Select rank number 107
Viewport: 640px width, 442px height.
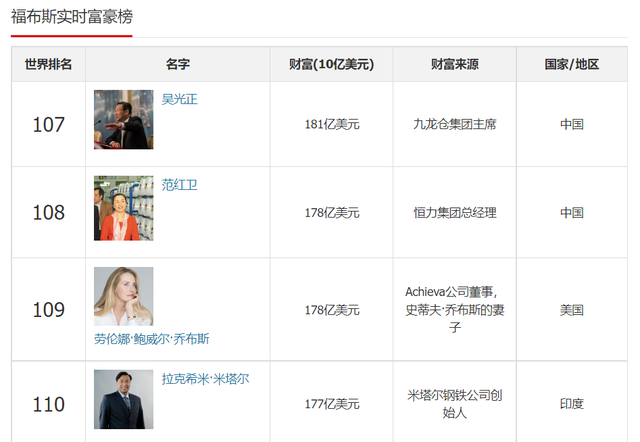[49, 124]
